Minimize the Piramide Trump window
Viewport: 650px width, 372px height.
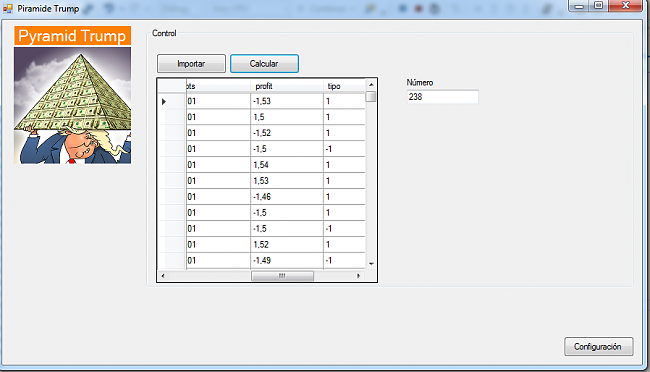(x=579, y=6)
